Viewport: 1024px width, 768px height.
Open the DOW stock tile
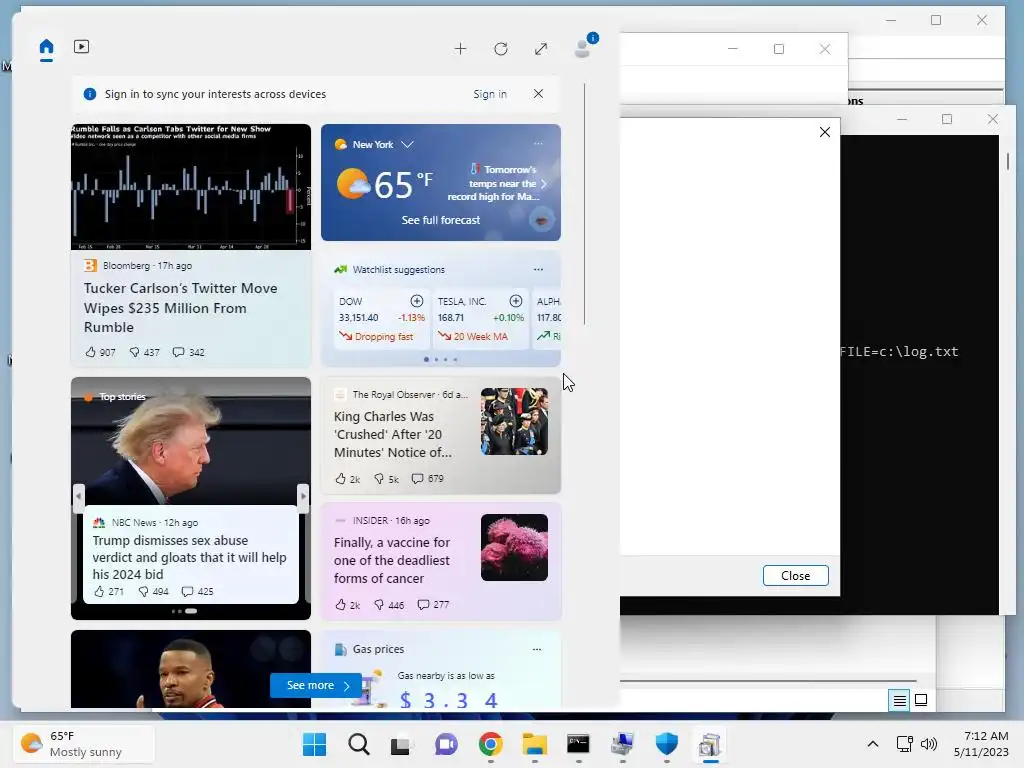tap(381, 319)
